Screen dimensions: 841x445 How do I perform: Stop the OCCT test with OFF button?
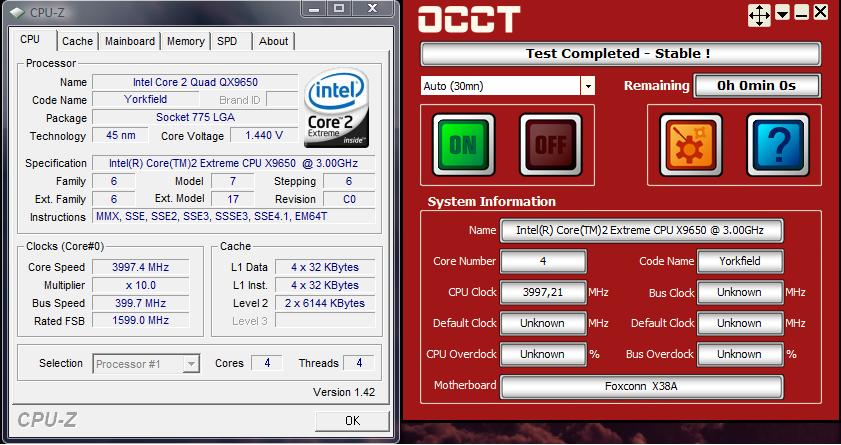551,145
